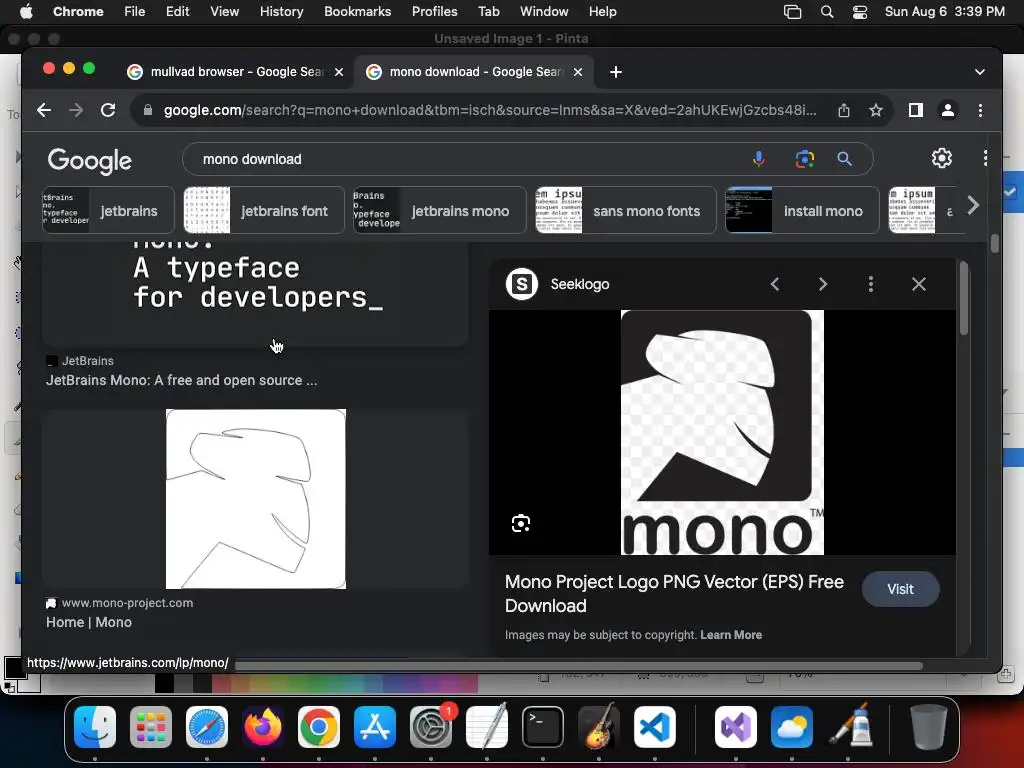This screenshot has width=1024, height=768.
Task: Select the mono download Google Search tab
Action: tap(474, 72)
